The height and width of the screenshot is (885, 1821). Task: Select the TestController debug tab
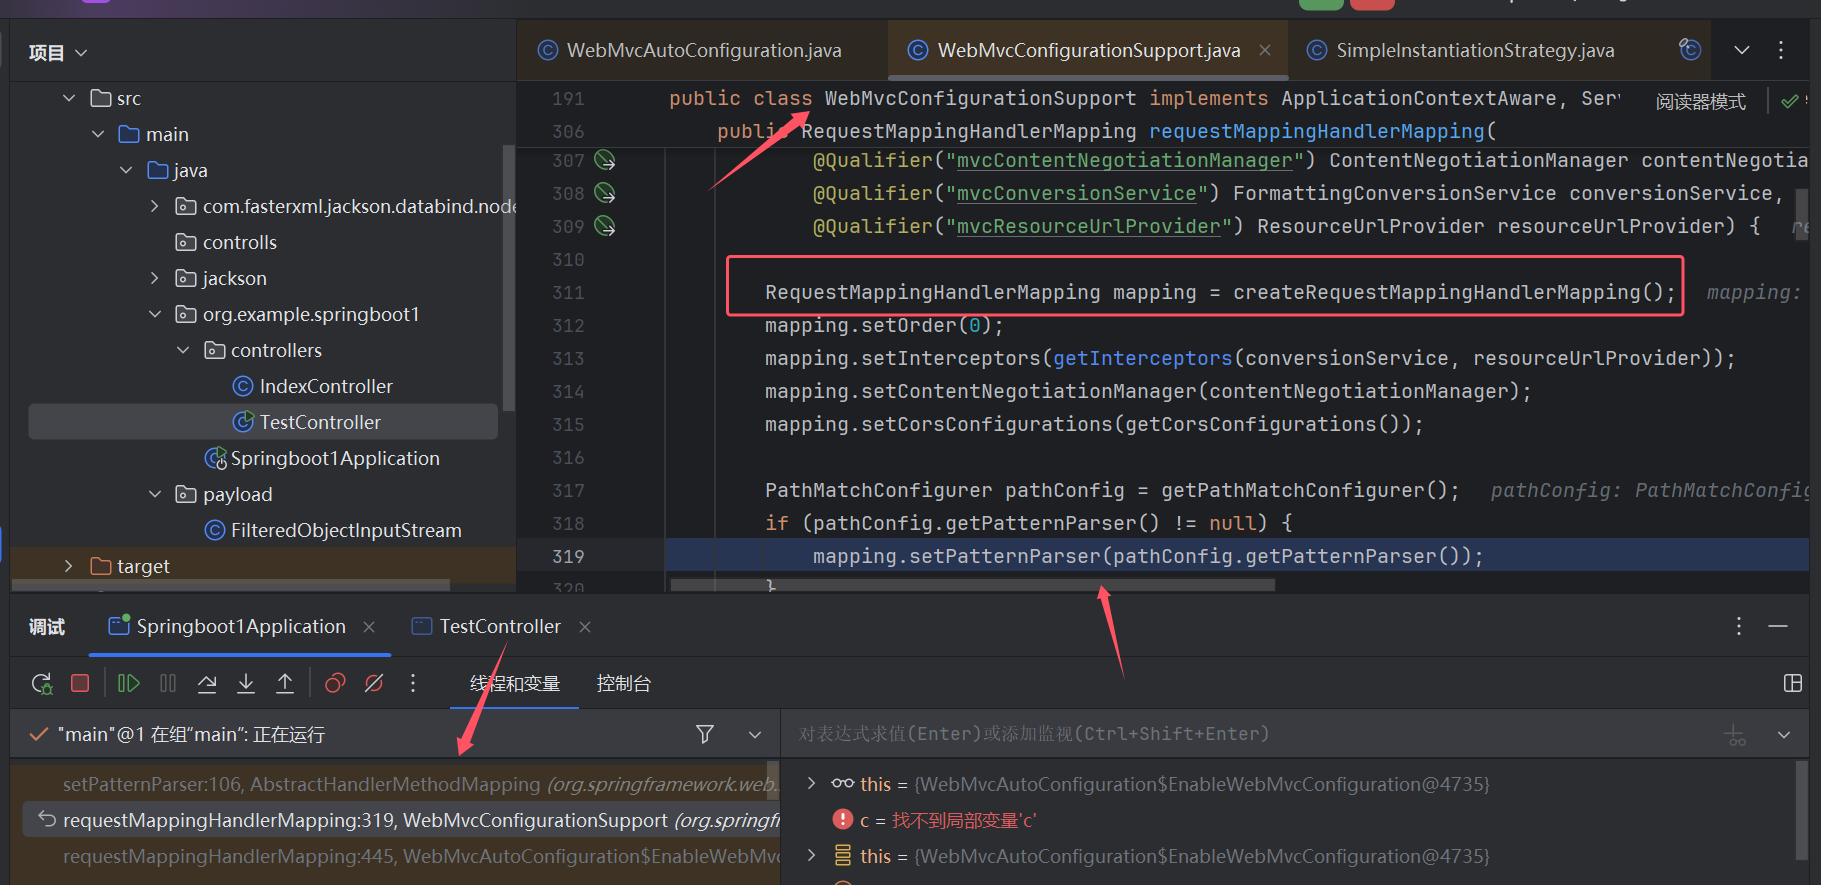coord(500,626)
